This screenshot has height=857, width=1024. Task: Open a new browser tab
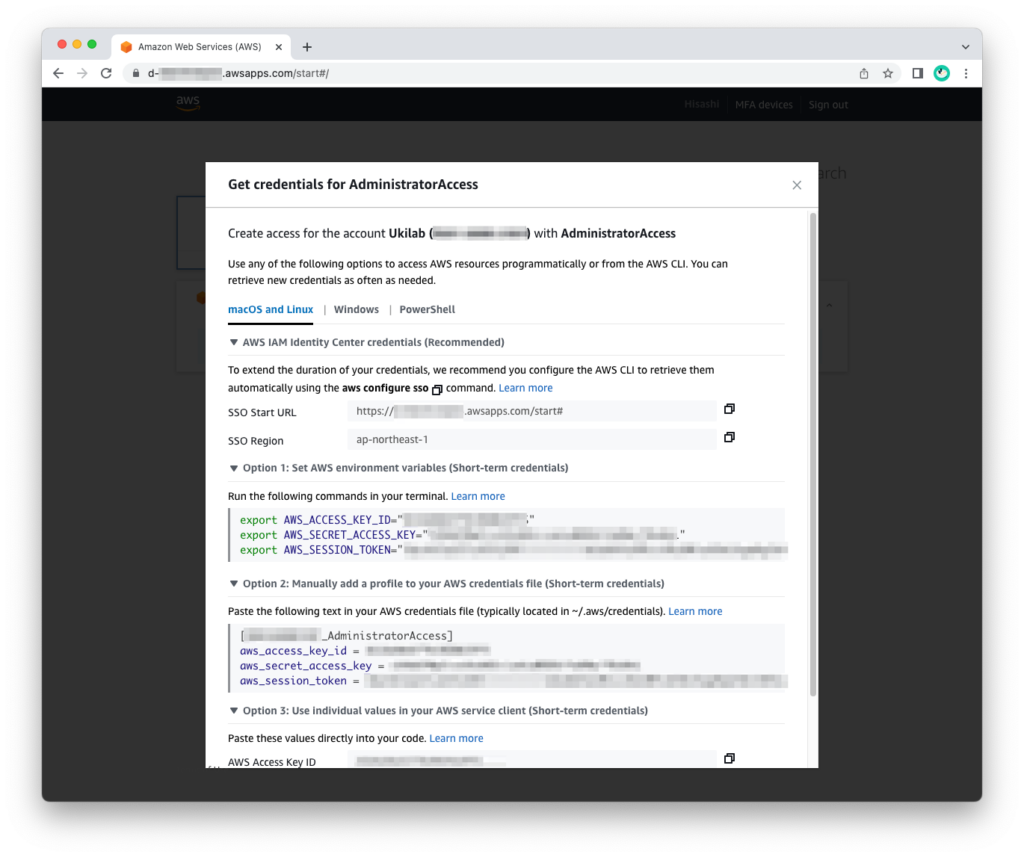pyautogui.click(x=307, y=47)
